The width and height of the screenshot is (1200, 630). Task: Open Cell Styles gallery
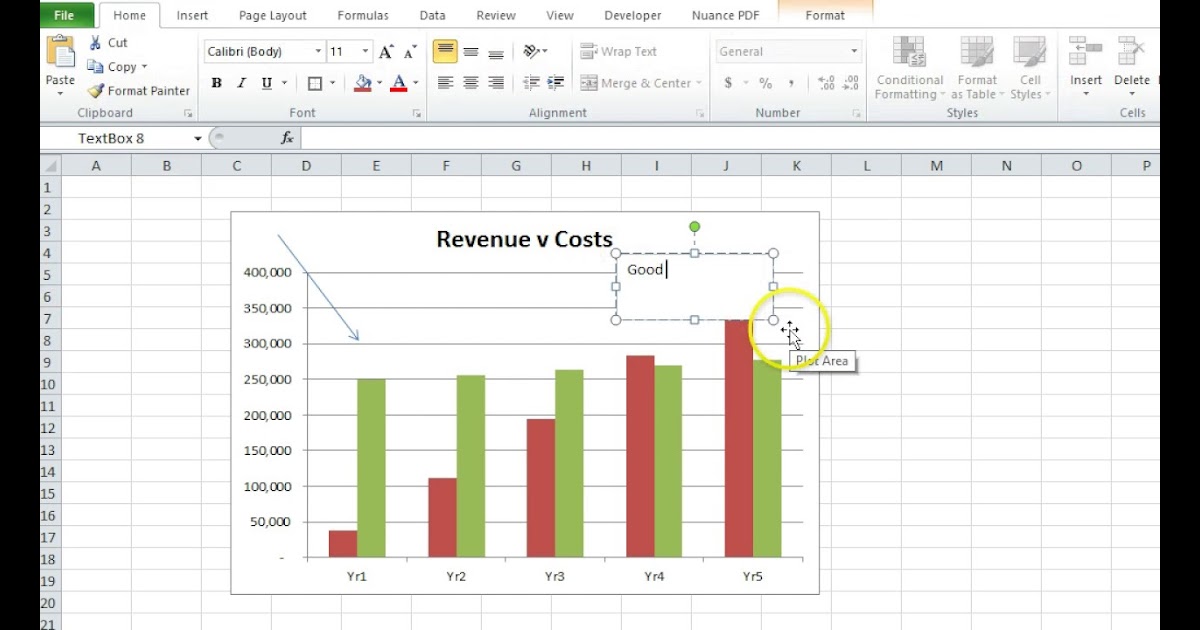[1028, 68]
